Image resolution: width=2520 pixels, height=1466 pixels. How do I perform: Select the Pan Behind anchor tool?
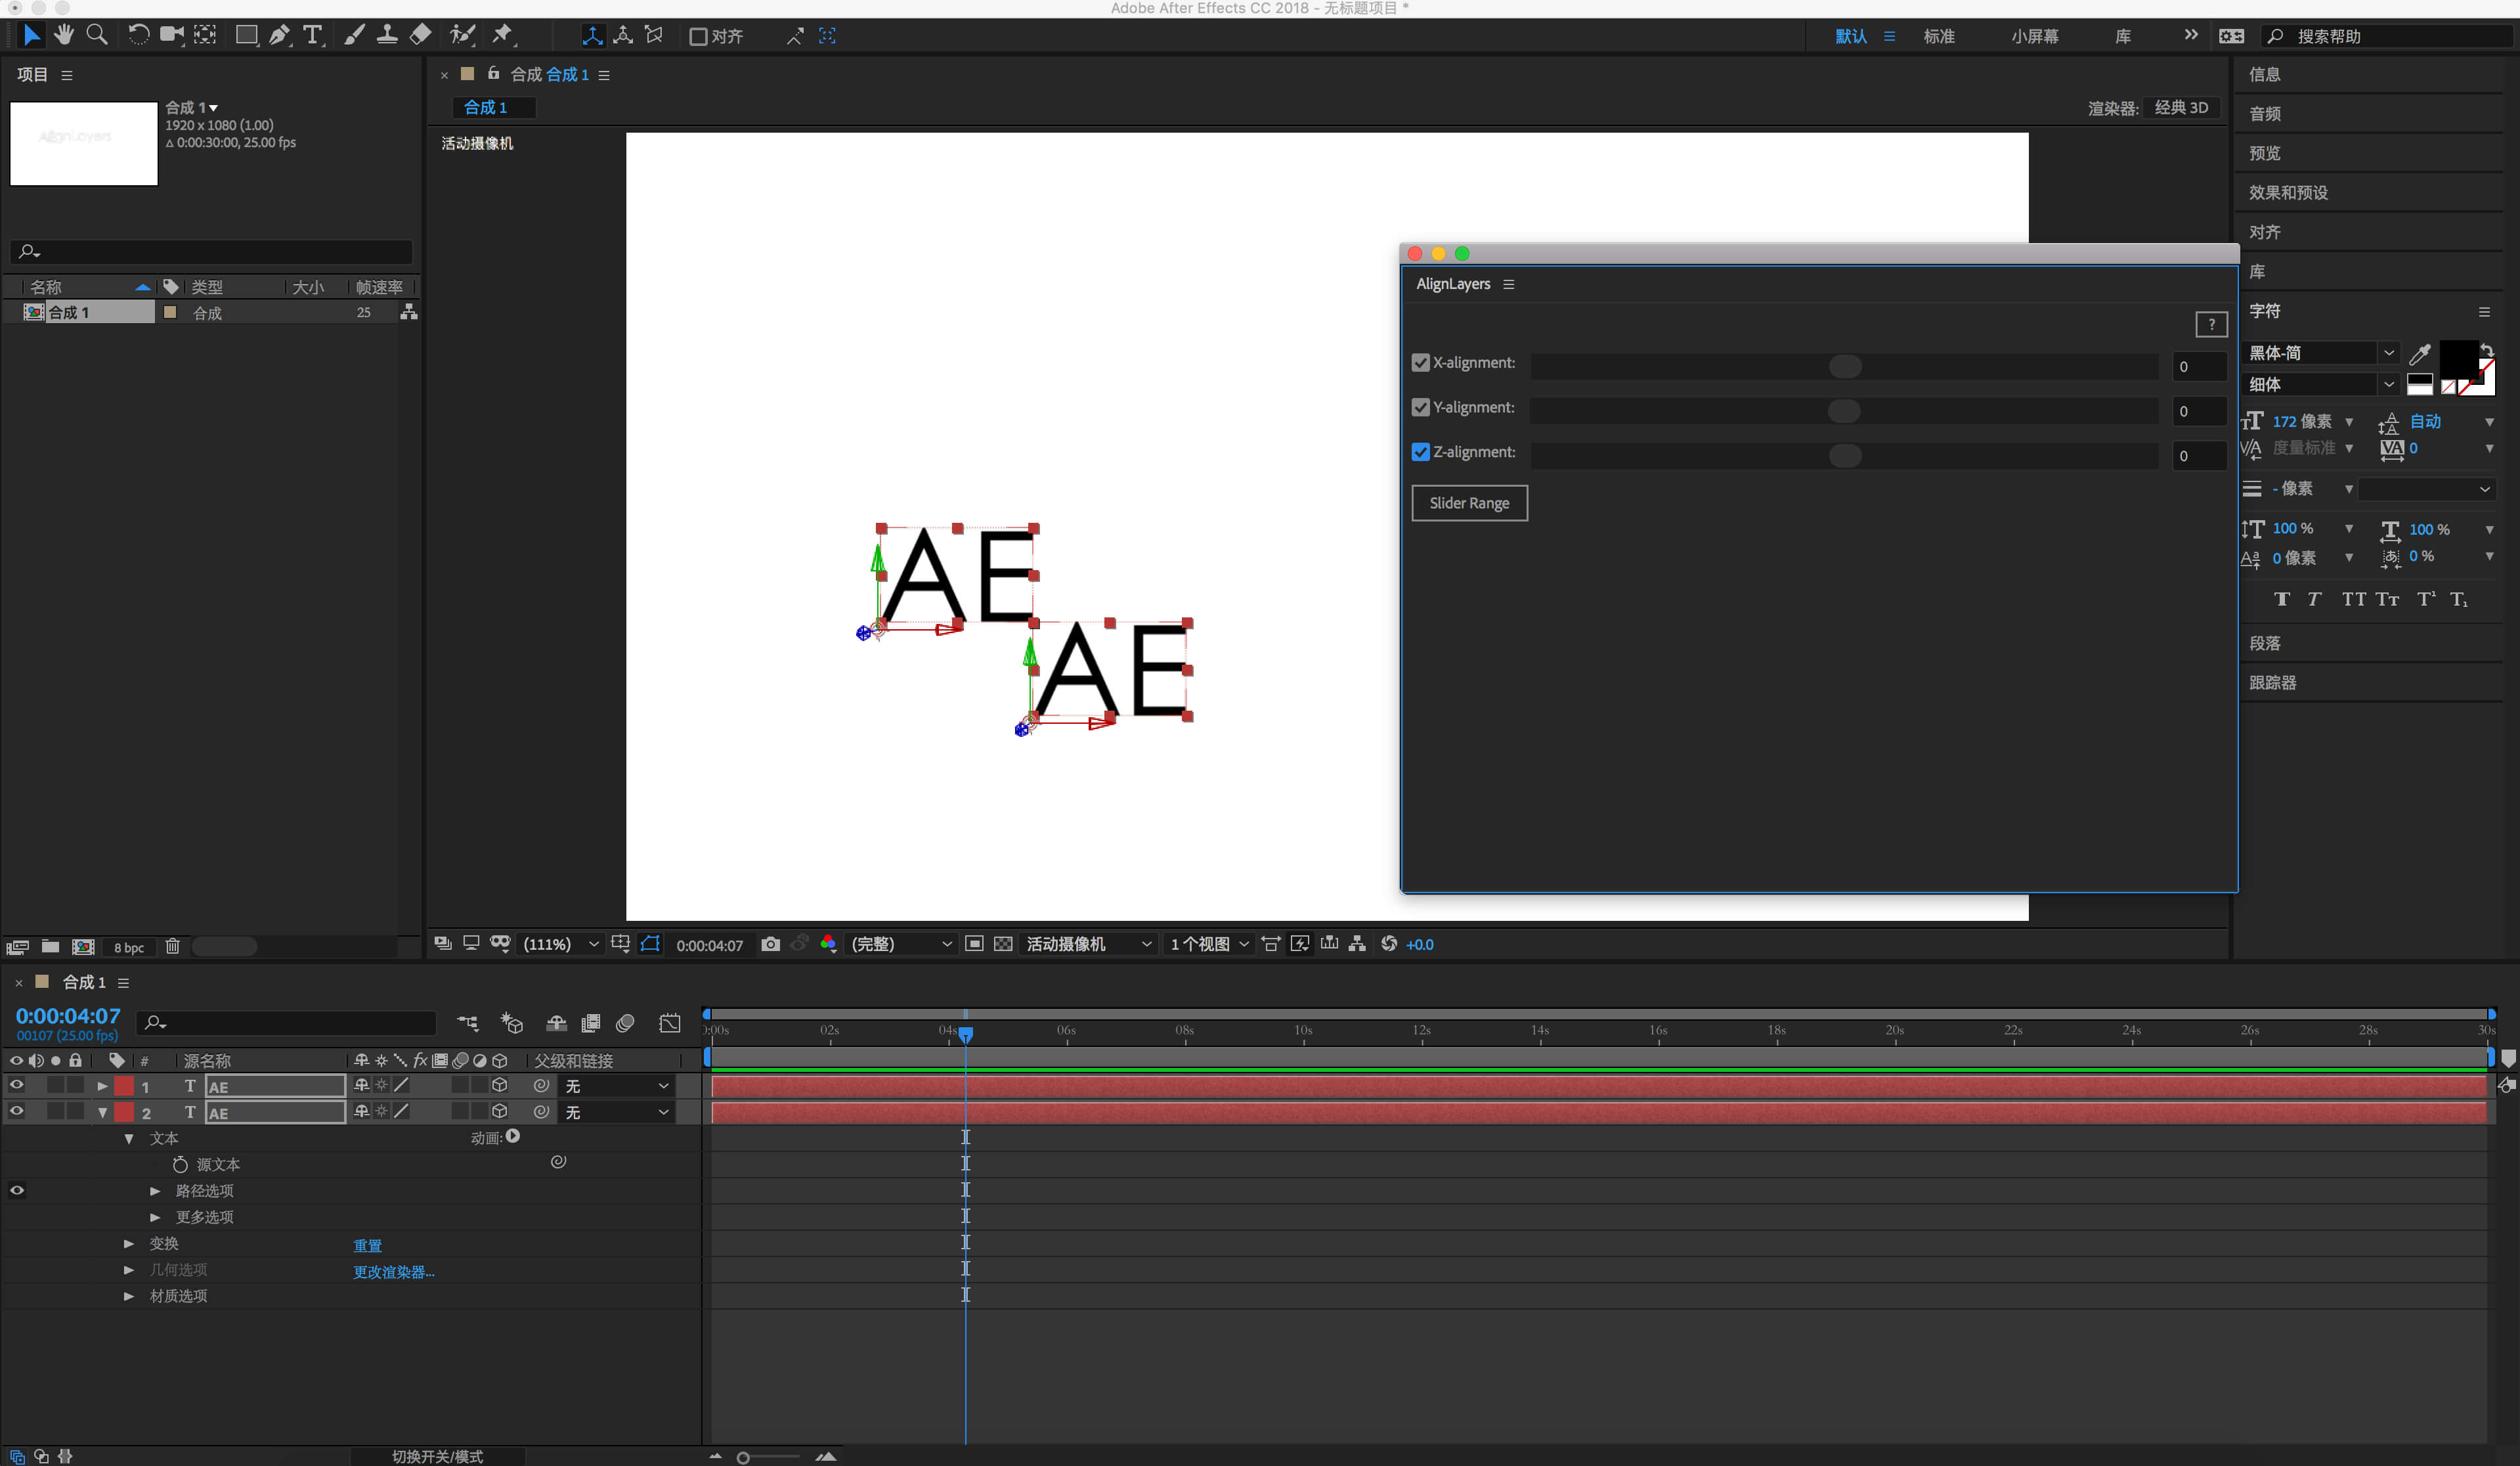[x=205, y=35]
